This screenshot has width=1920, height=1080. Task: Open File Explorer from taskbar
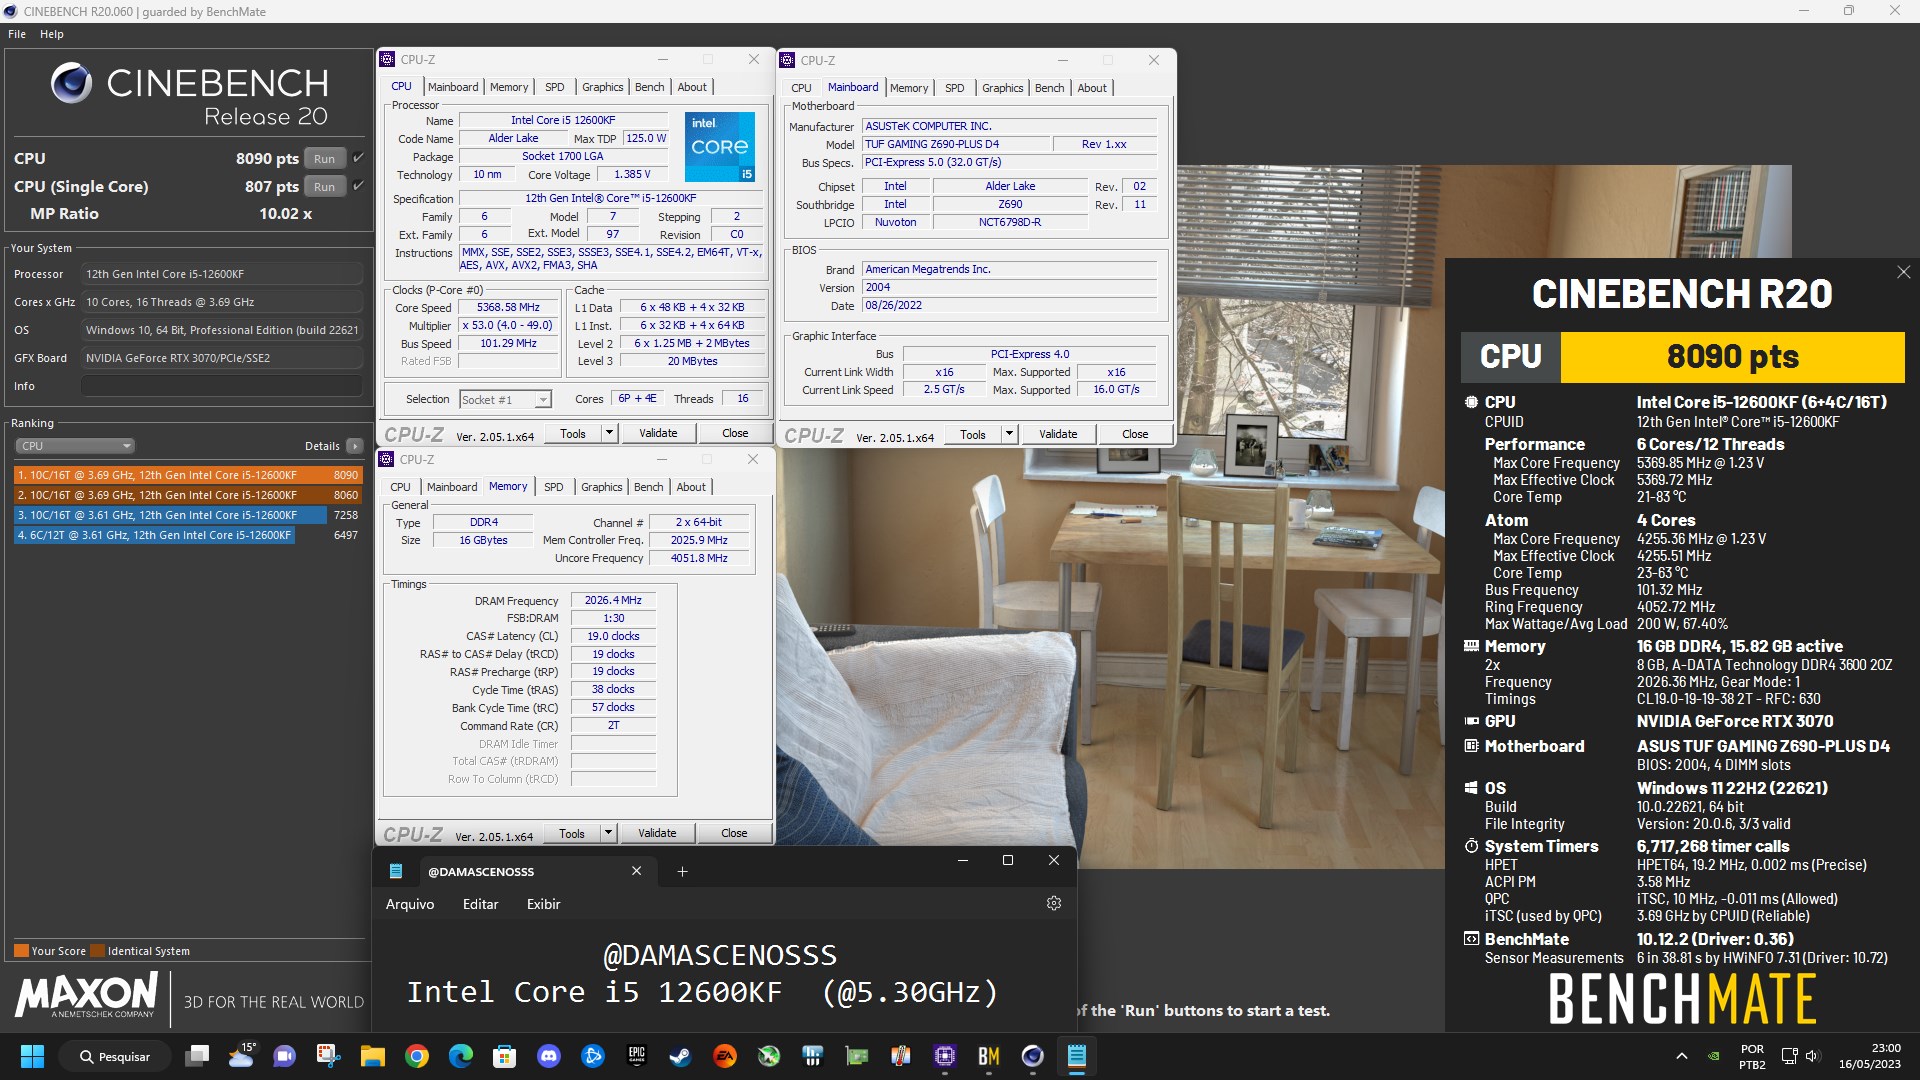373,1056
